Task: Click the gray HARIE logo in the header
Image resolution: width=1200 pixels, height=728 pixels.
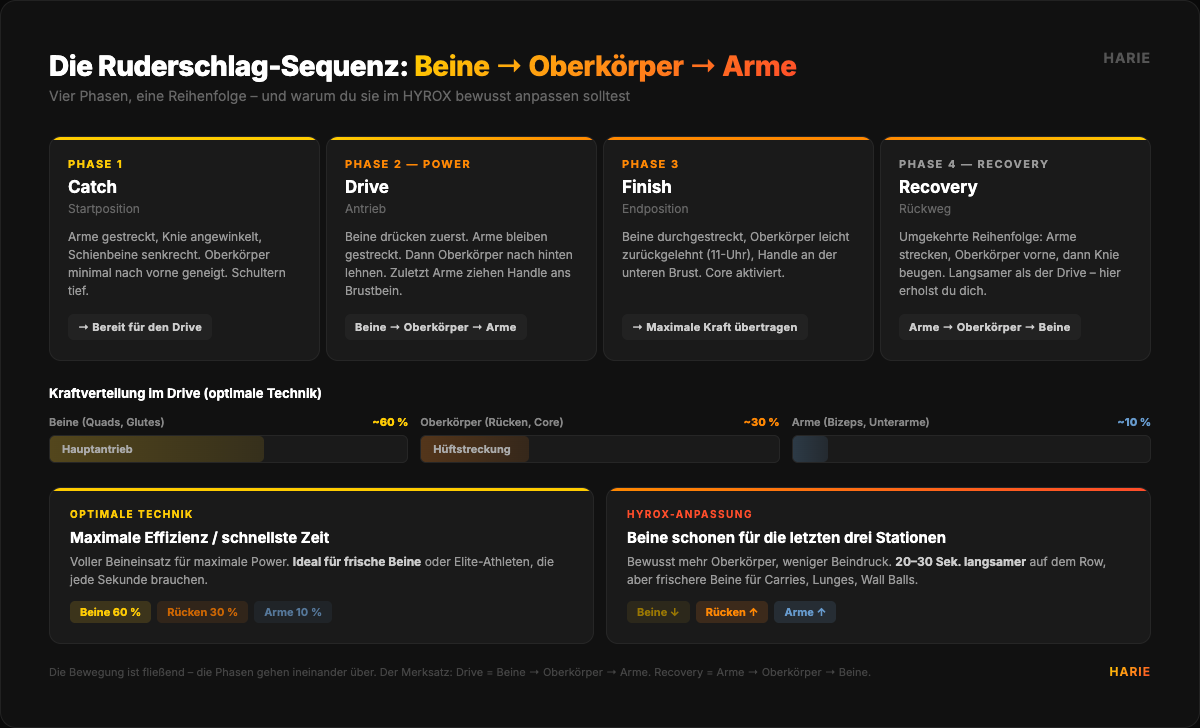Action: pos(1126,58)
